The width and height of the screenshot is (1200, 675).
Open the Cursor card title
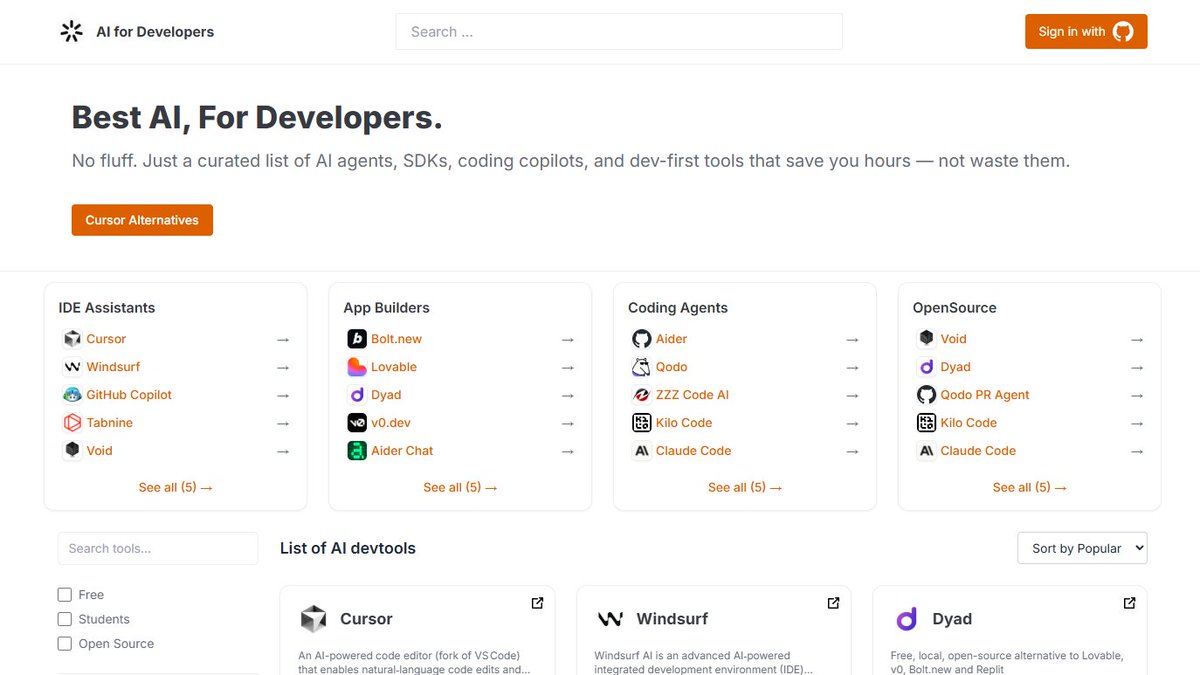(366, 619)
